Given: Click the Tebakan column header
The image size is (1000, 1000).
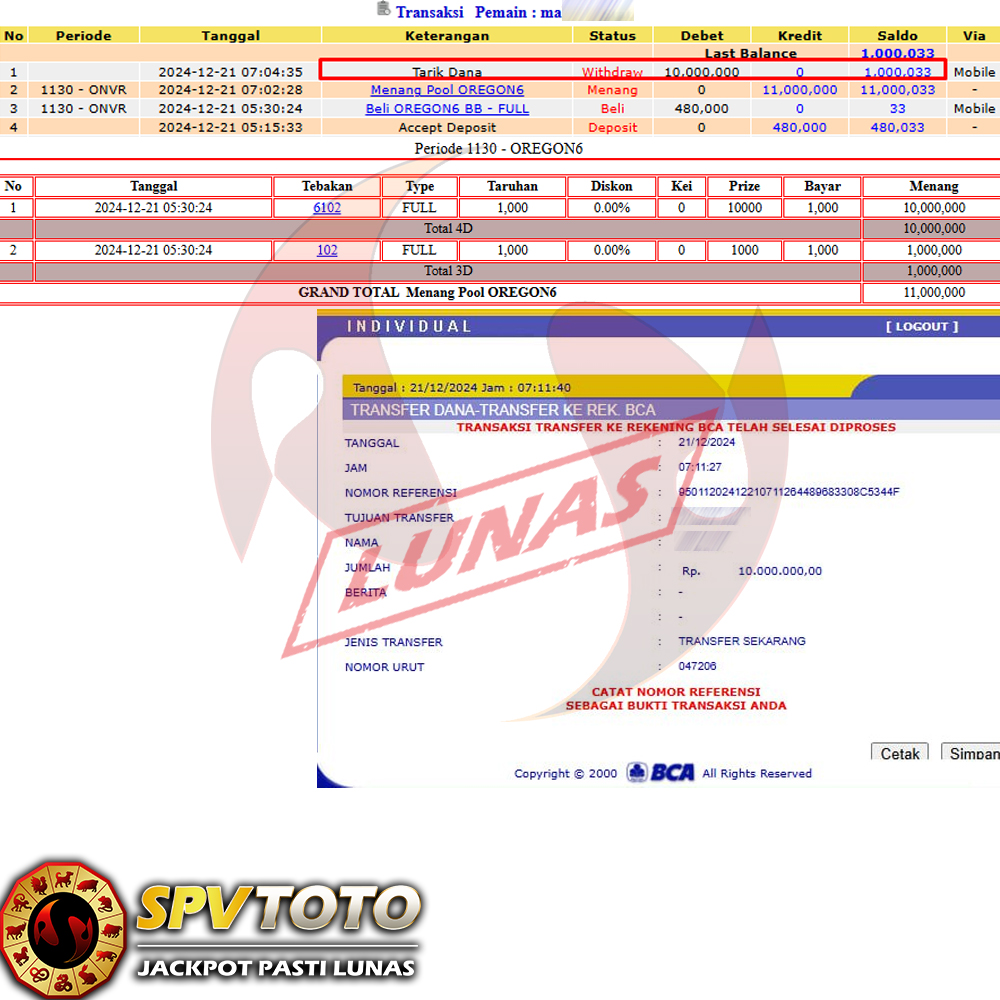Looking at the screenshot, I should pyautogui.click(x=327, y=186).
